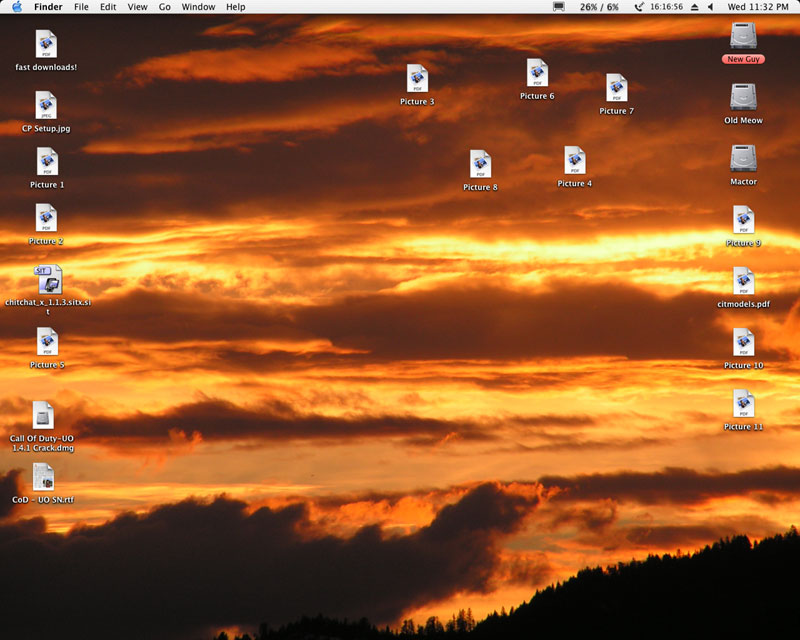The height and width of the screenshot is (640, 800).
Task: Select the chitchat_x_1.1.3.sitx.sit archive icon
Action: (48, 279)
